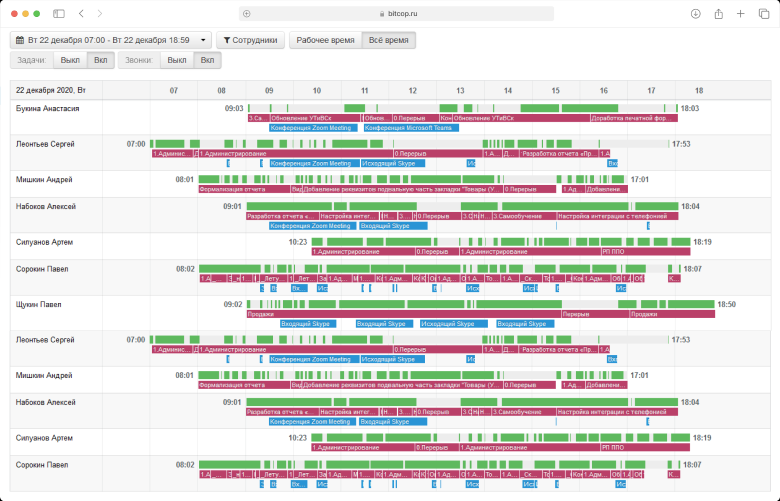
Task: Click the Share icon in Safari toolbar
Action: point(718,14)
